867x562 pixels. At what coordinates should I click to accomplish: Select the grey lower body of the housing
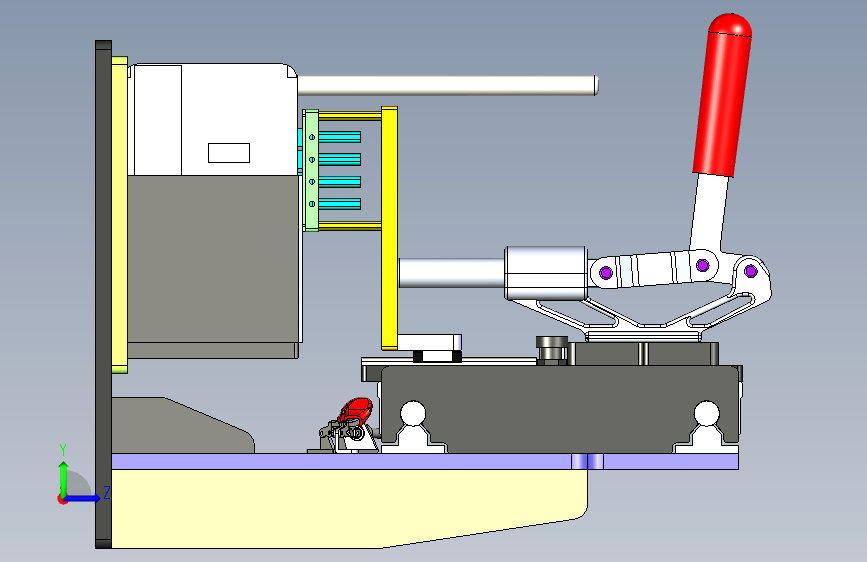(x=214, y=259)
